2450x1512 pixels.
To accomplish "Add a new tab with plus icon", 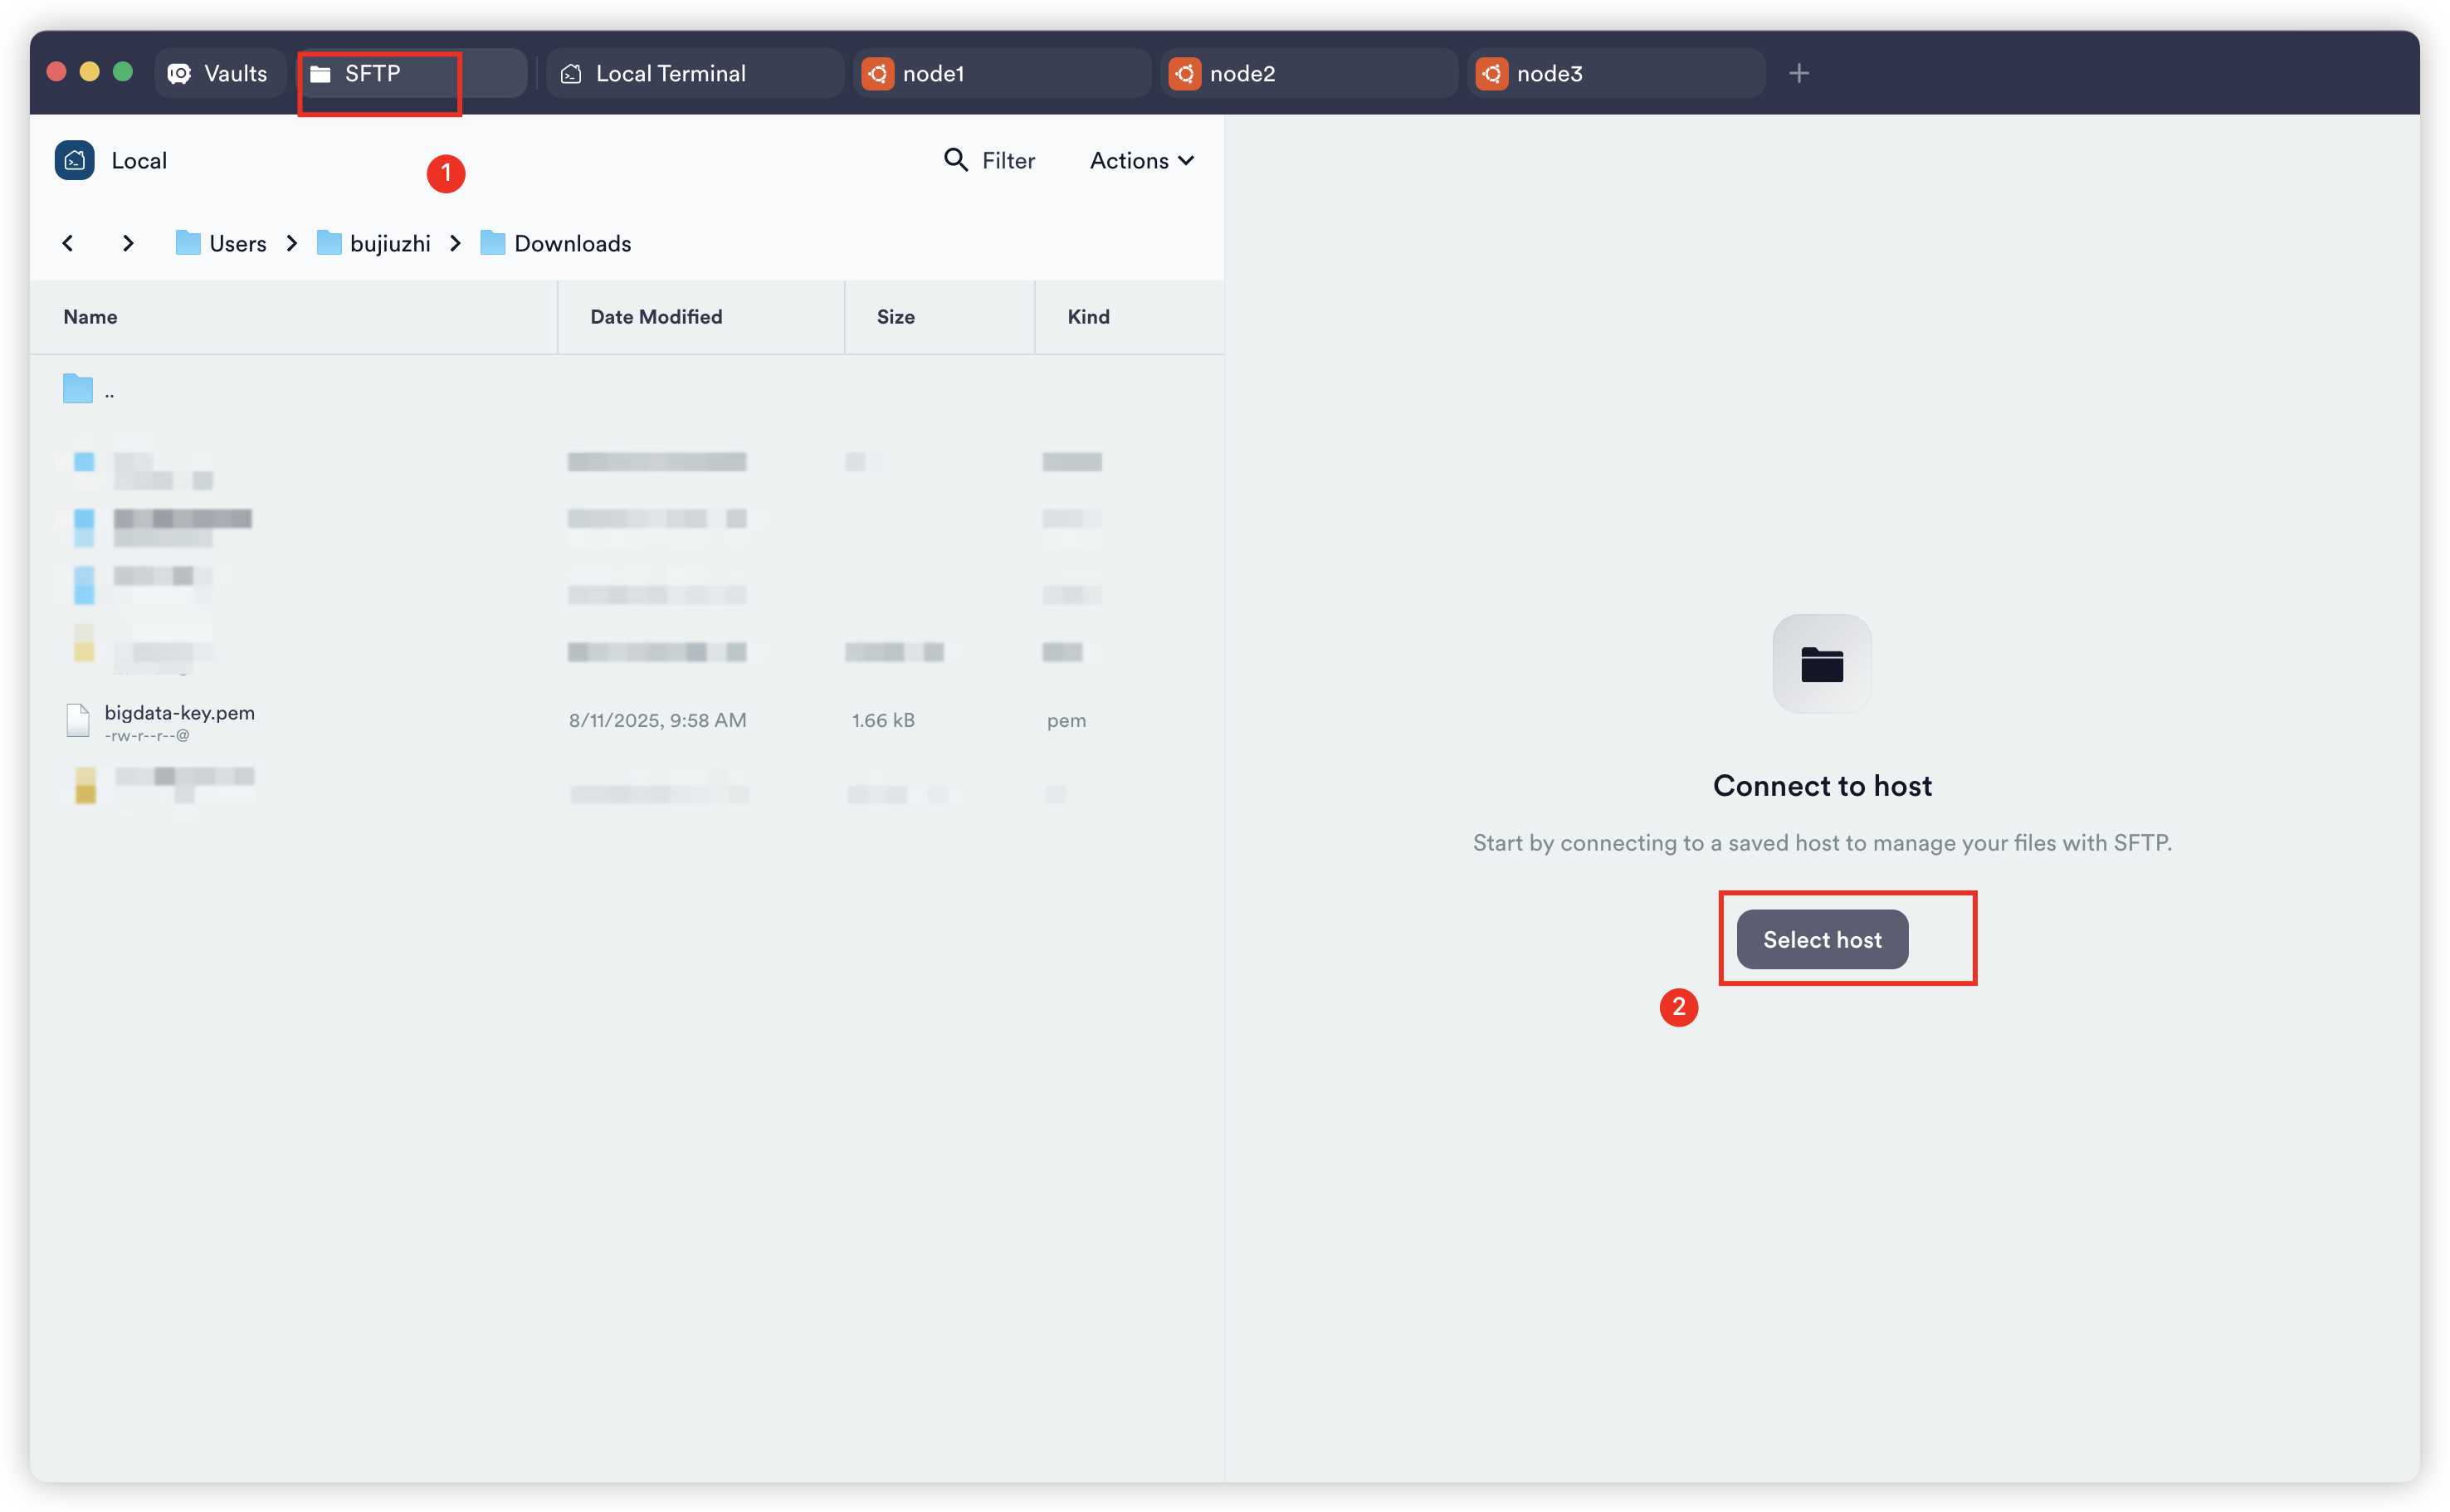I will tap(1798, 74).
